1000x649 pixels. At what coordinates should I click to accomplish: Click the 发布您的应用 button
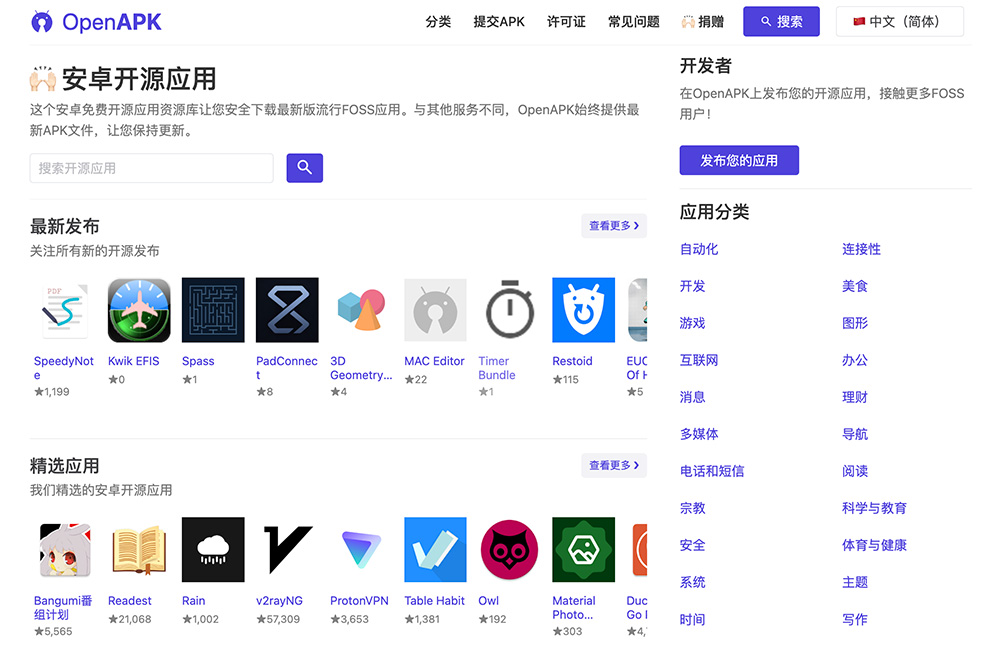[x=739, y=160]
